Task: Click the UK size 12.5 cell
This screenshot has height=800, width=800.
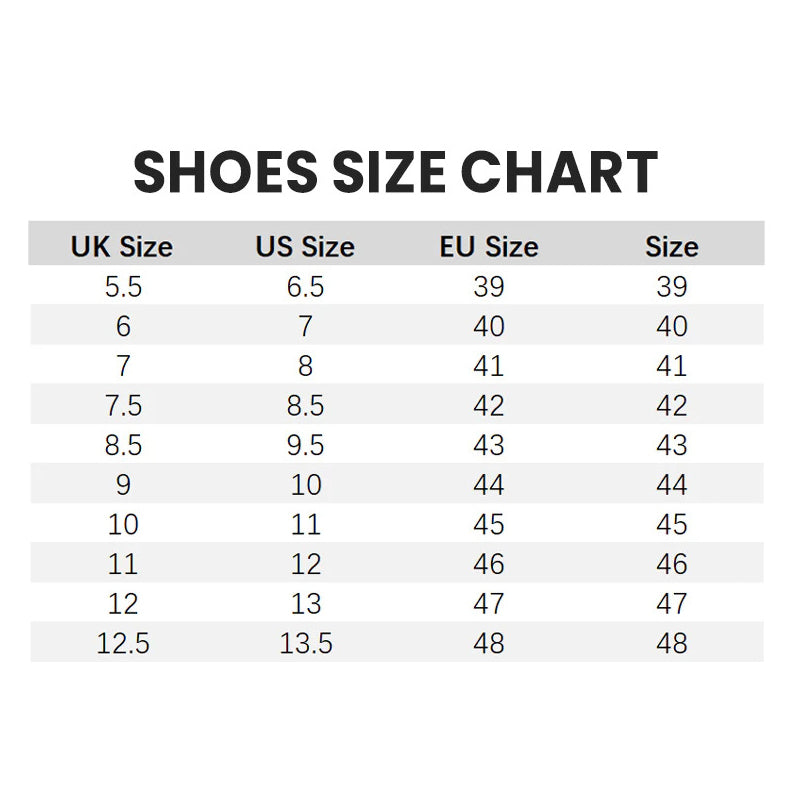Action: (123, 643)
